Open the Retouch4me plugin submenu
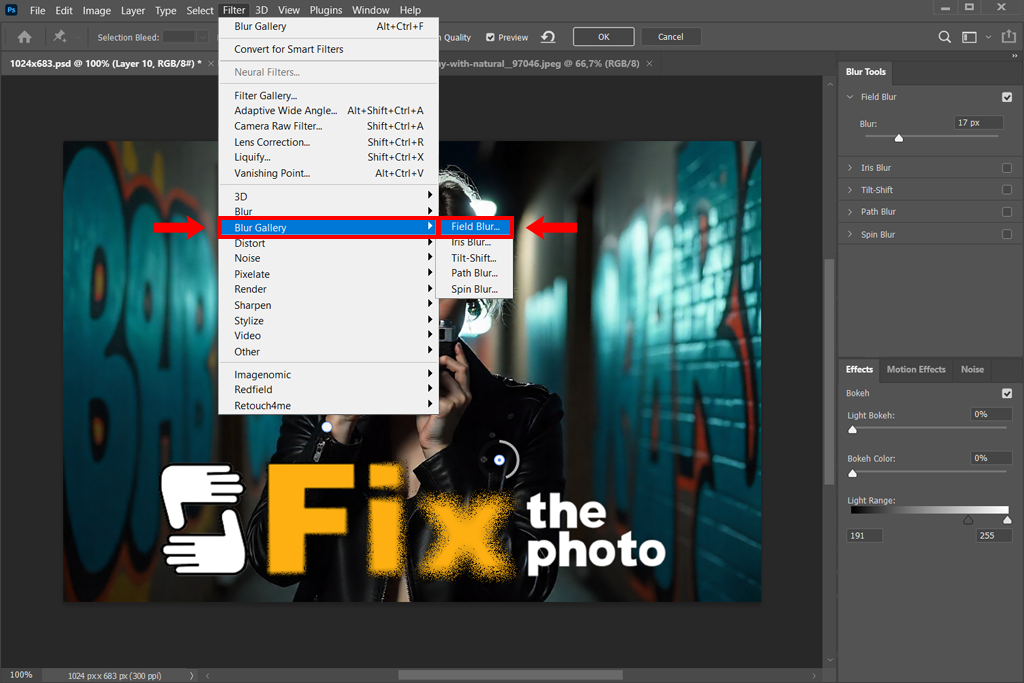 328,405
